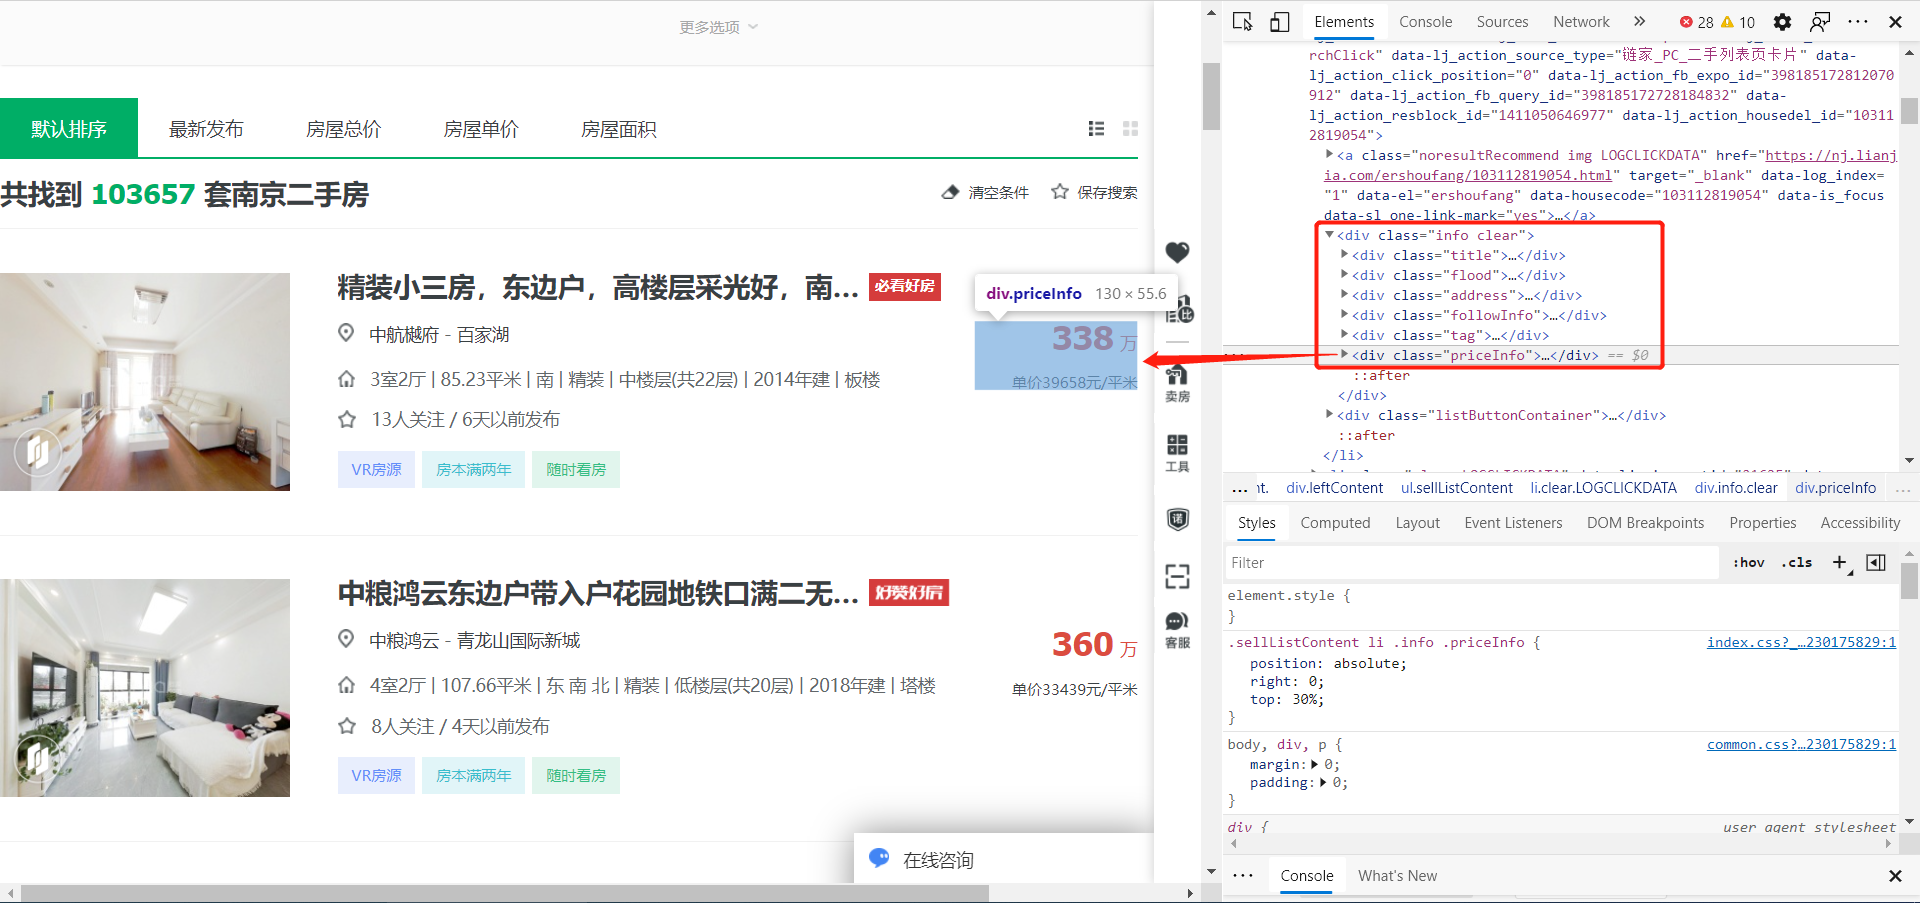
Task: Click 清空条件 to clear filters
Action: point(998,193)
